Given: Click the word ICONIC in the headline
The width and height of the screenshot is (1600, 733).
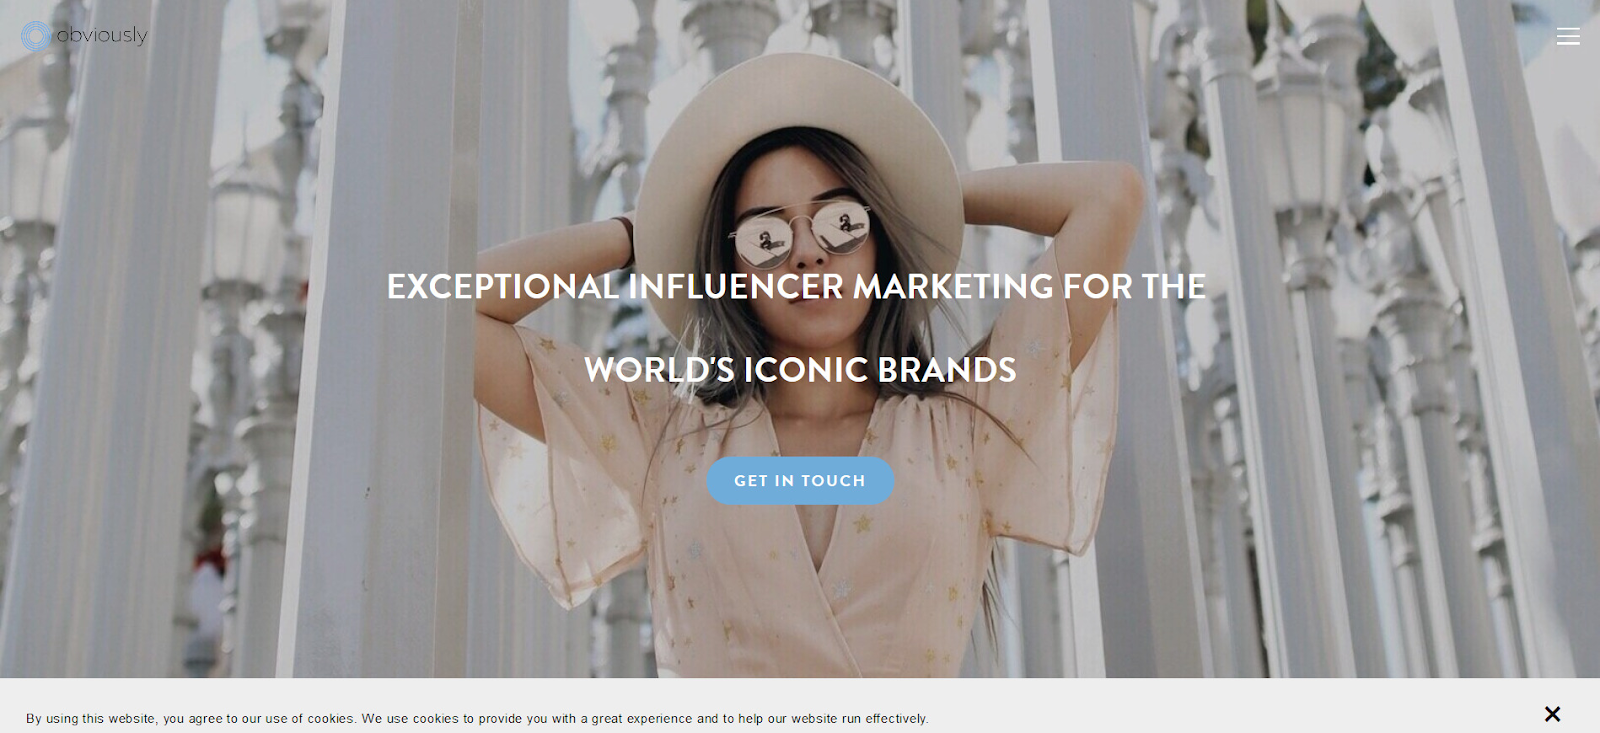Looking at the screenshot, I should tap(806, 370).
